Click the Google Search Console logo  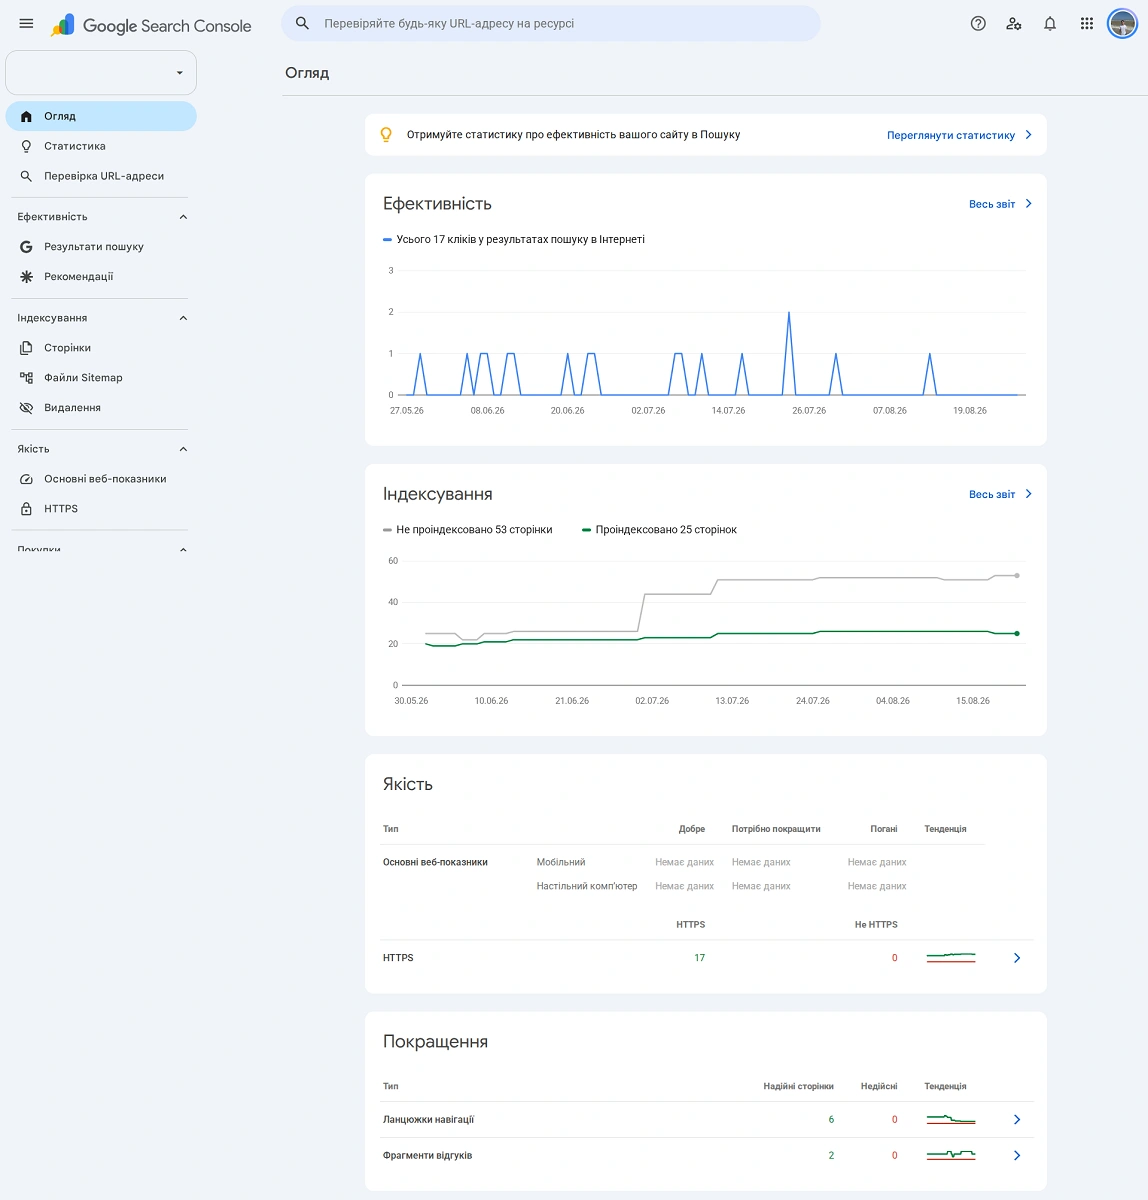click(151, 26)
